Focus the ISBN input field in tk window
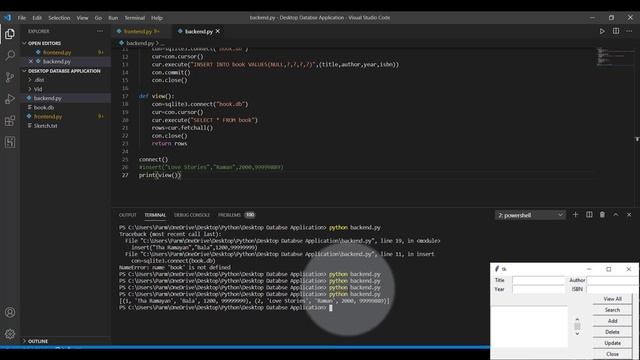Viewport: 640px width, 360px height. [x=612, y=289]
